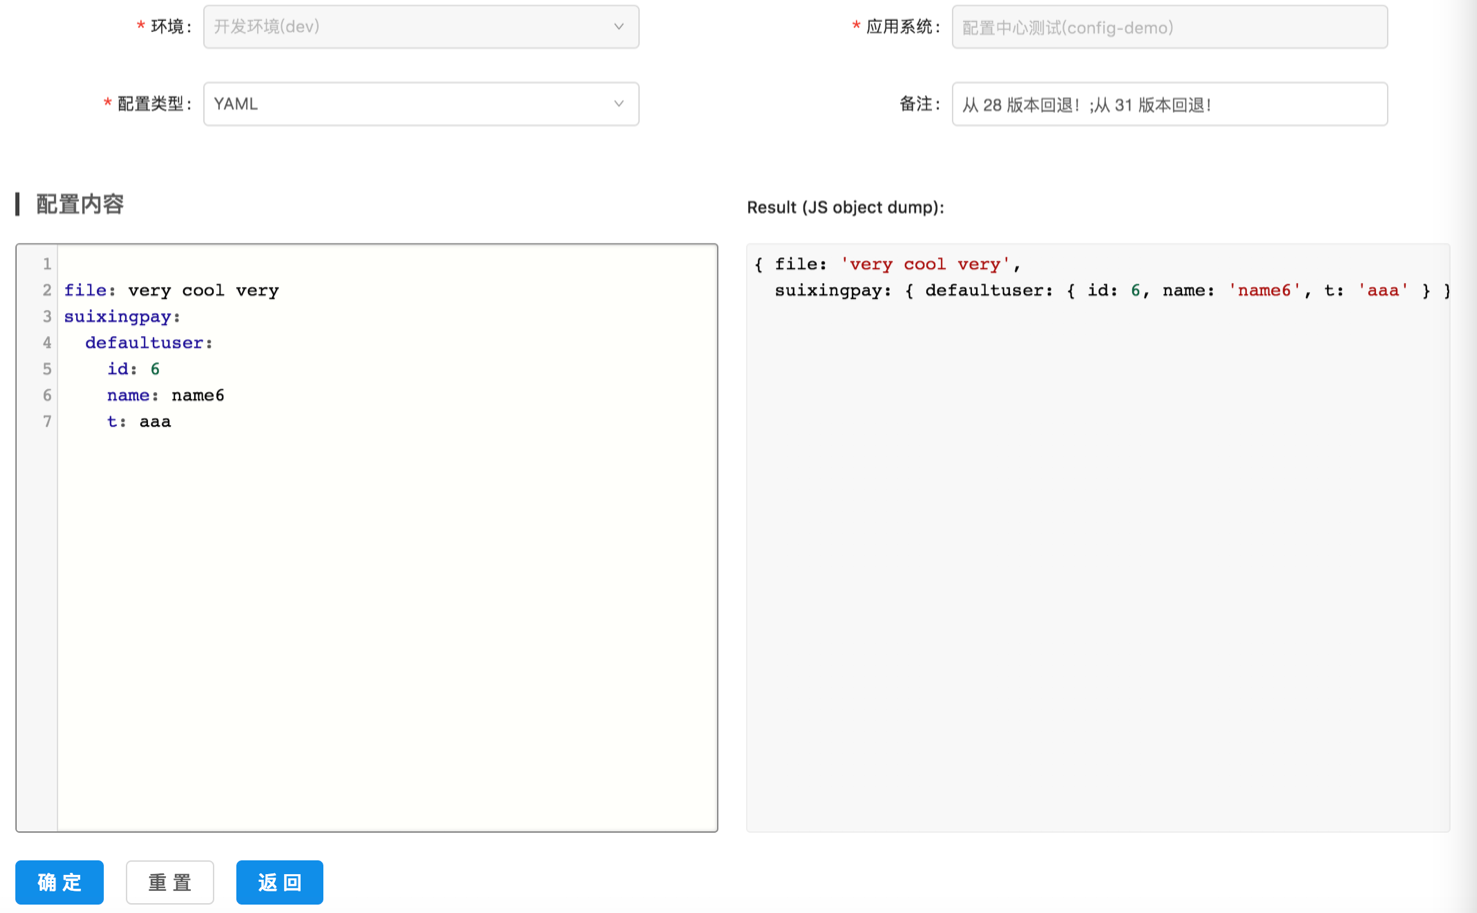Click the 返回 back button
1477x913 pixels.
(x=279, y=882)
